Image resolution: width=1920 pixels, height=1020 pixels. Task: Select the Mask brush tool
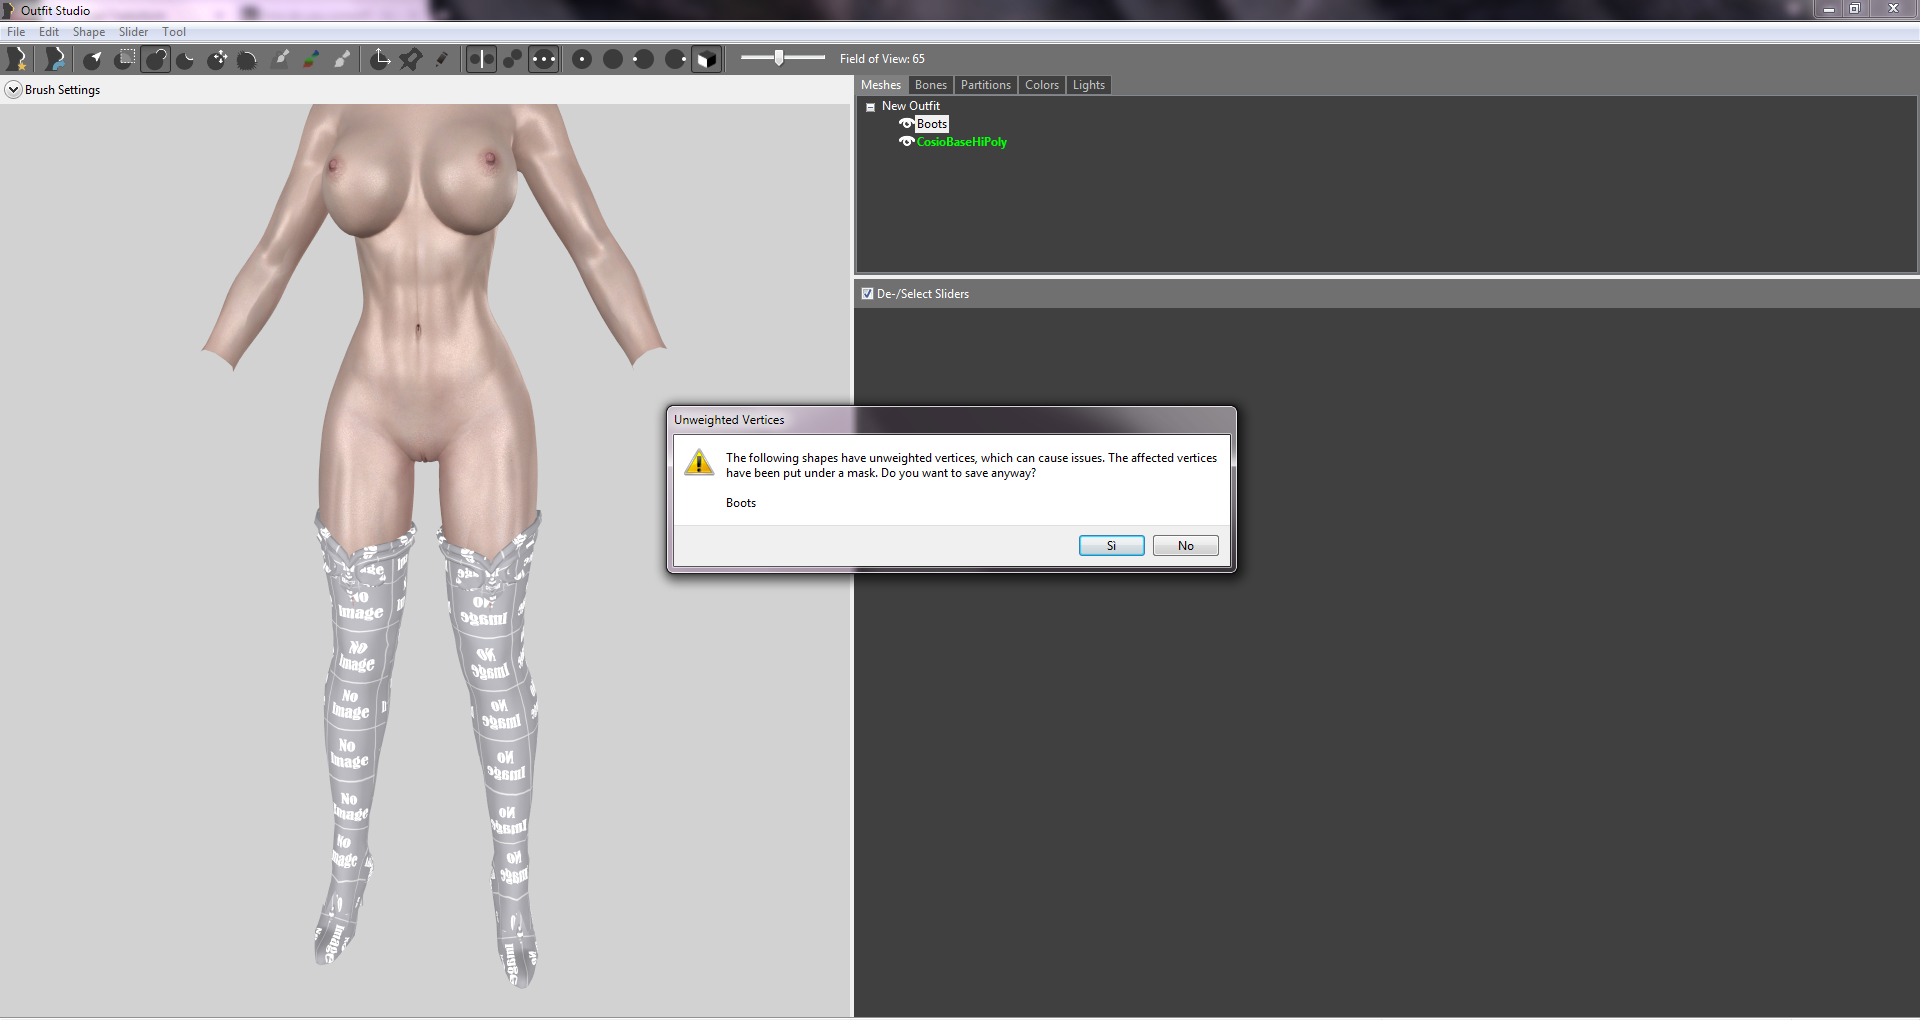(124, 59)
